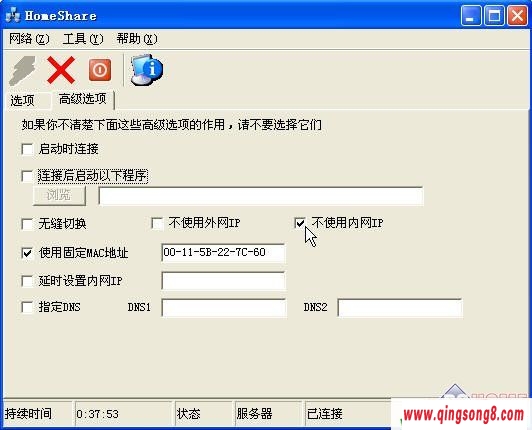
Task: Open the 帮助 menu
Action: point(137,39)
